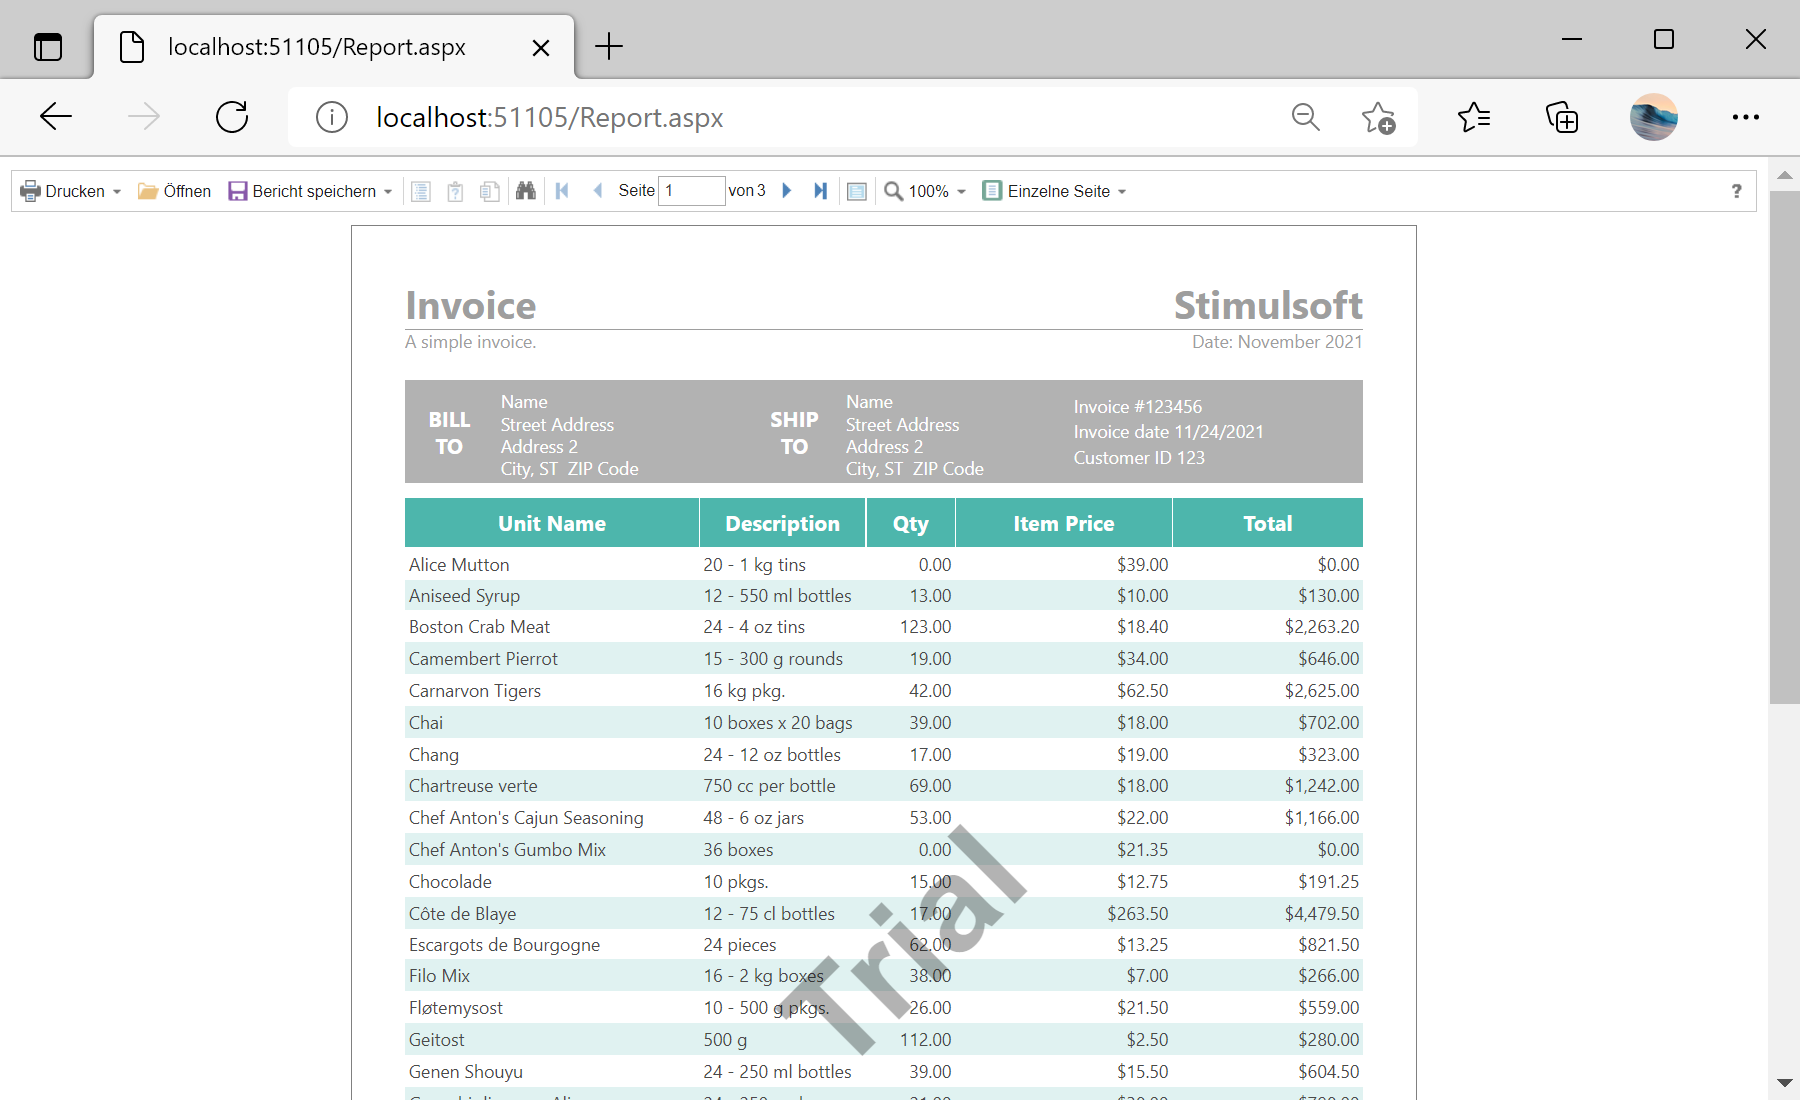Open the Einzelne Seite view mode dropdown
1800x1100 pixels.
1054,191
